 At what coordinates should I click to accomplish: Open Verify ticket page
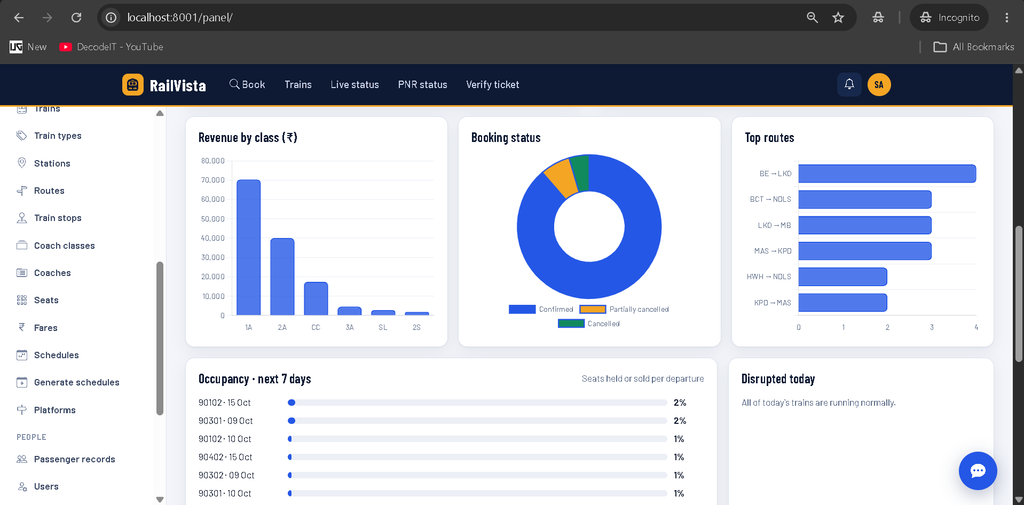492,84
